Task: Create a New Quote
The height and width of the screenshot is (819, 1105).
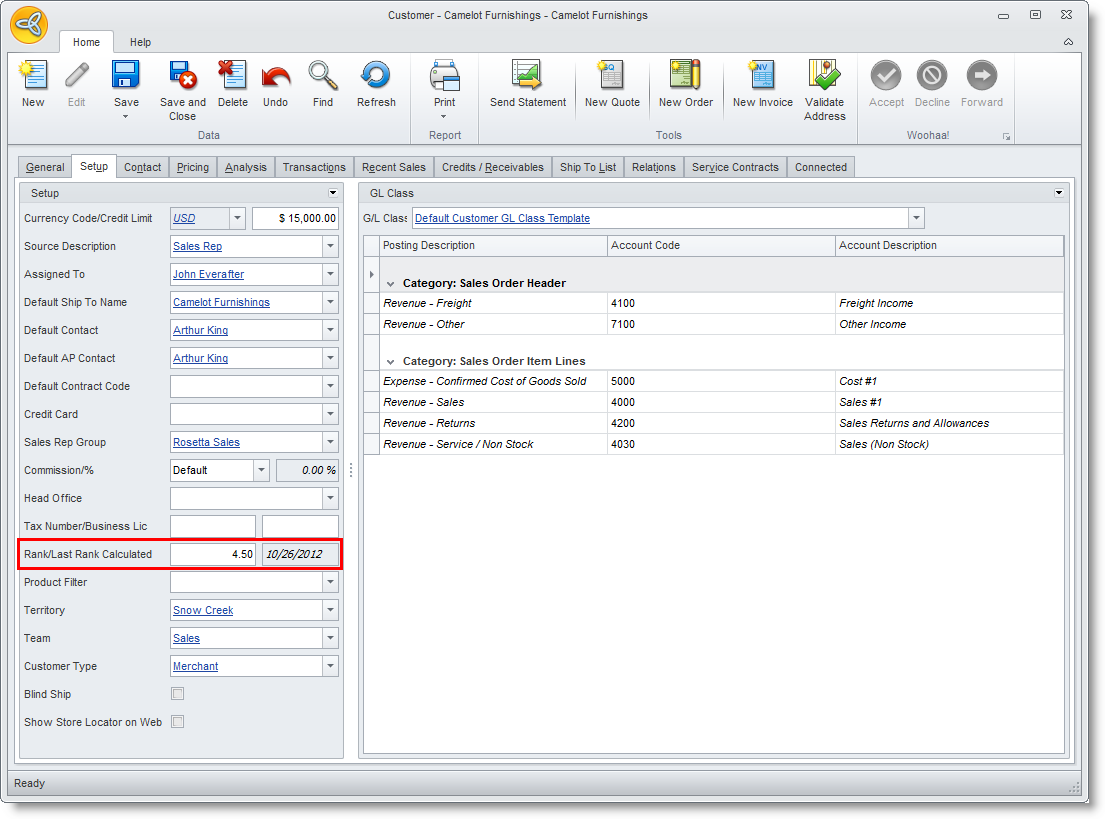Action: coord(611,77)
